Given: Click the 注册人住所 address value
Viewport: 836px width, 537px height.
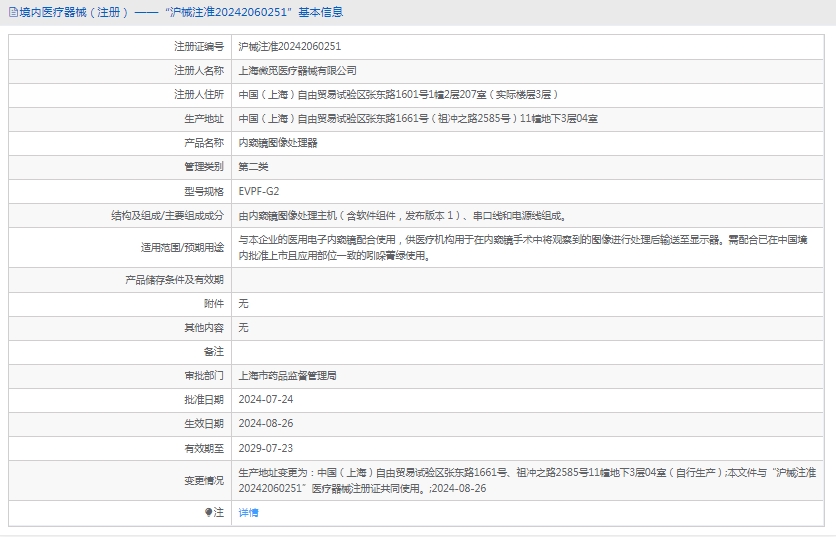Looking at the screenshot, I should (x=398, y=95).
